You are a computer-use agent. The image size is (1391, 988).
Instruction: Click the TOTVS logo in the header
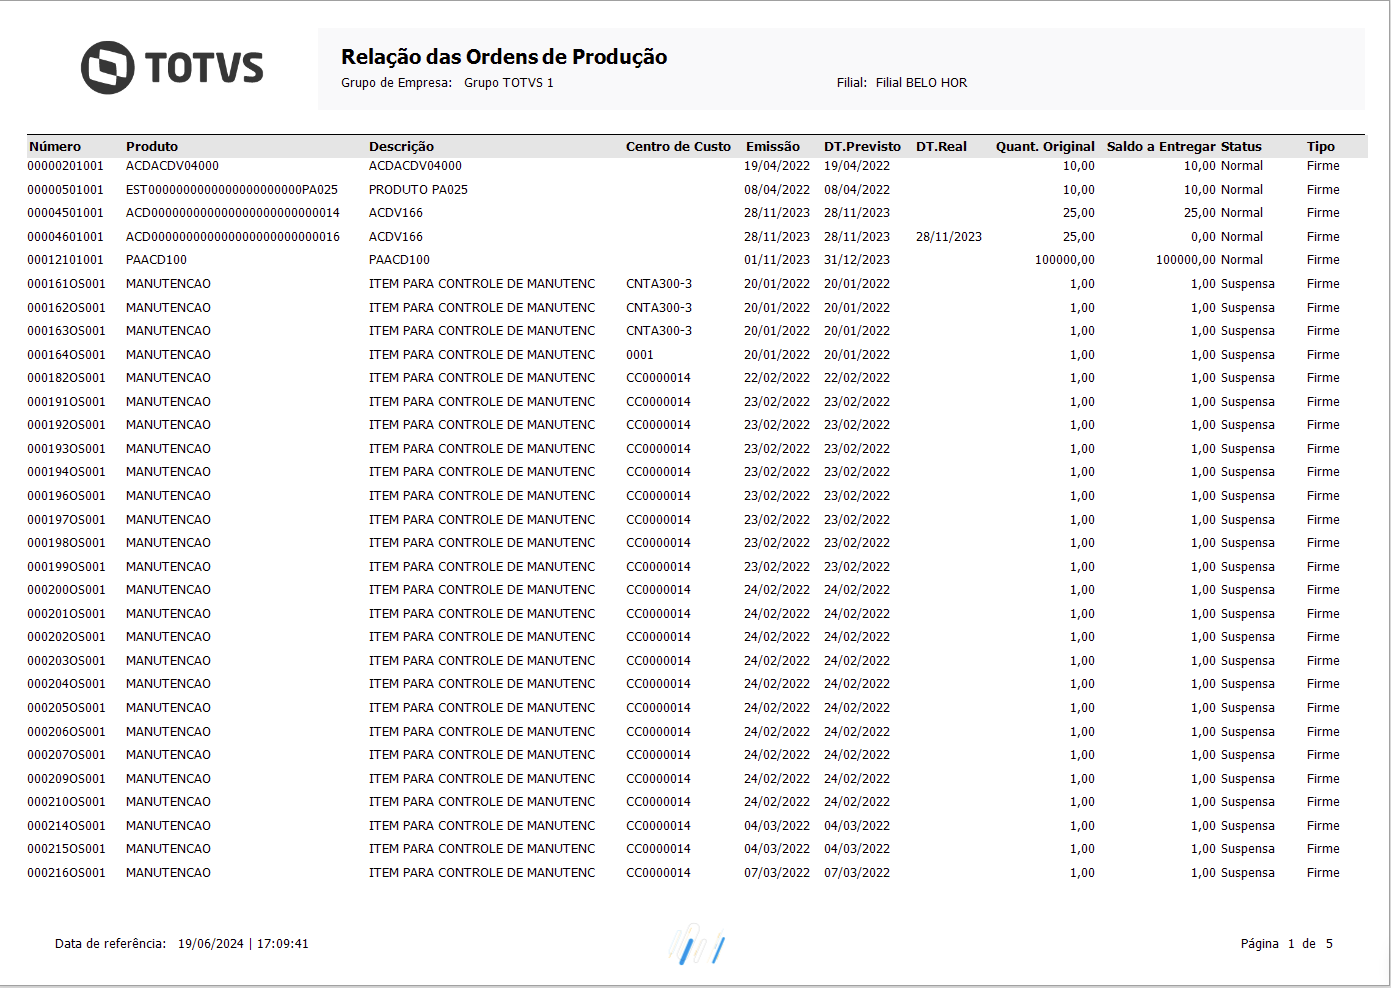pyautogui.click(x=172, y=68)
